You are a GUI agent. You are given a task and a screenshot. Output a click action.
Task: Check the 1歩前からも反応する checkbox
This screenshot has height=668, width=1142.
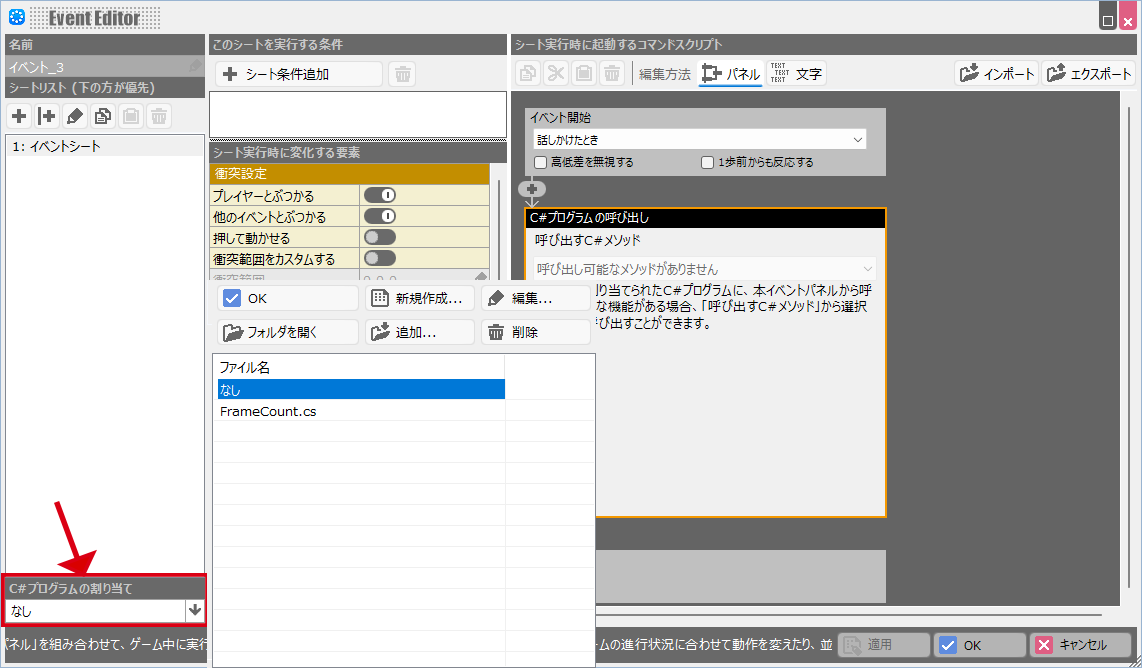tap(708, 162)
